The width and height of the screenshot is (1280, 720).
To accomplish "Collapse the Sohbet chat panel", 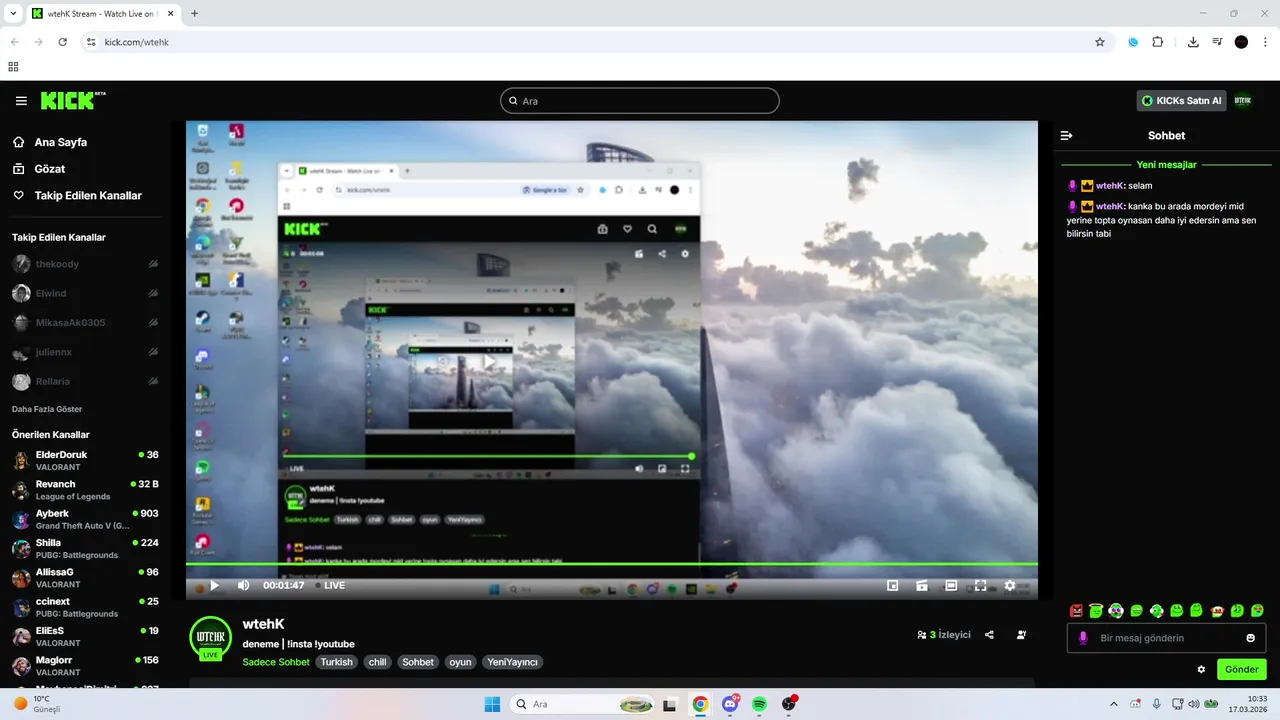I will (1066, 135).
